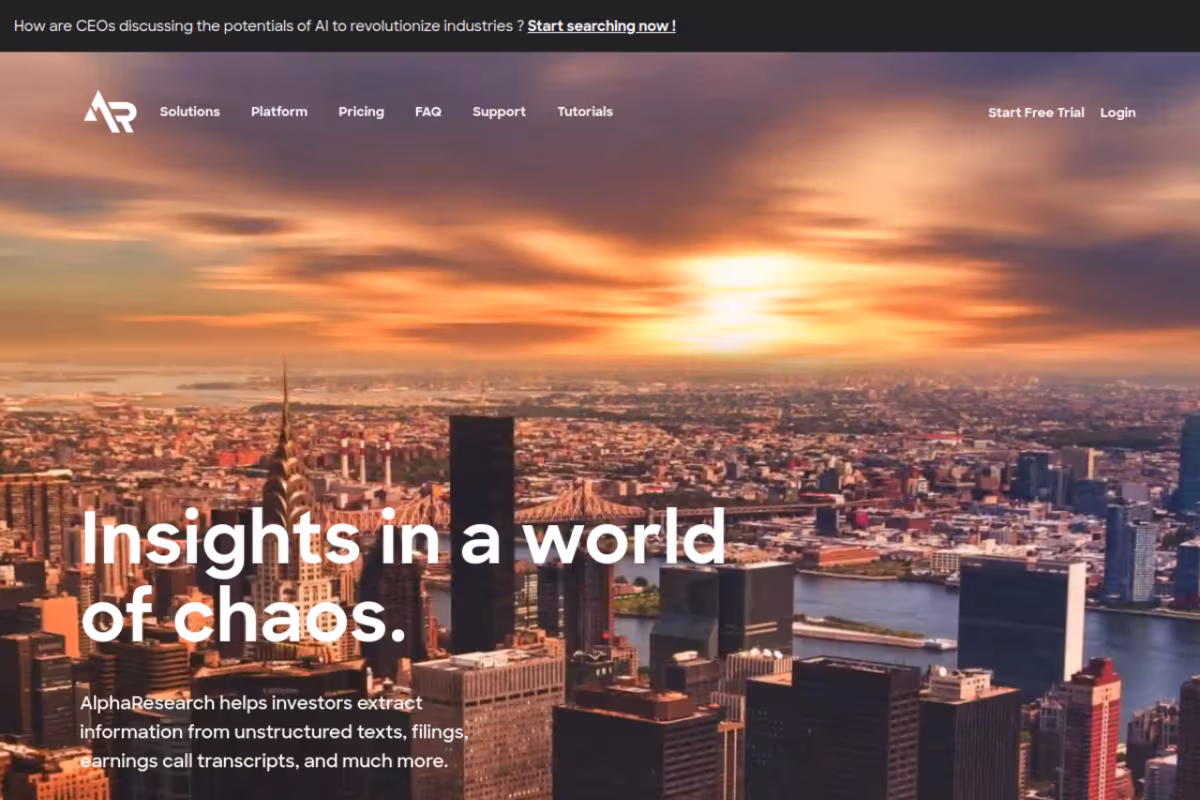This screenshot has width=1200, height=800.
Task: Click the 'Insights in a world of chaos.' headline
Action: [x=403, y=578]
